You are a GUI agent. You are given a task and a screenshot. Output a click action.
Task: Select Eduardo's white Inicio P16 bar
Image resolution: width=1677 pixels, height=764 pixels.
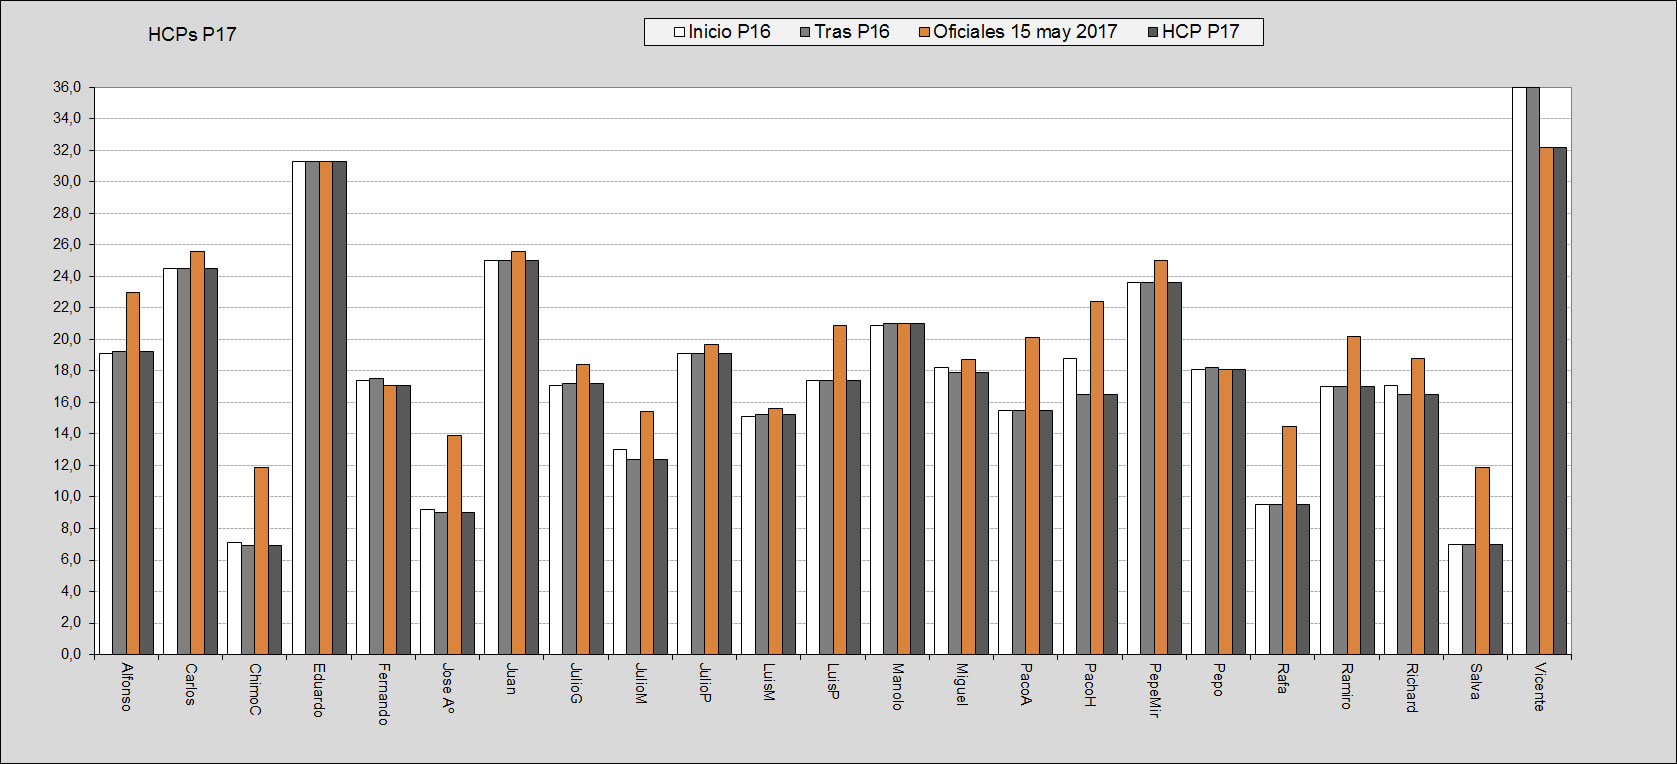tap(298, 407)
